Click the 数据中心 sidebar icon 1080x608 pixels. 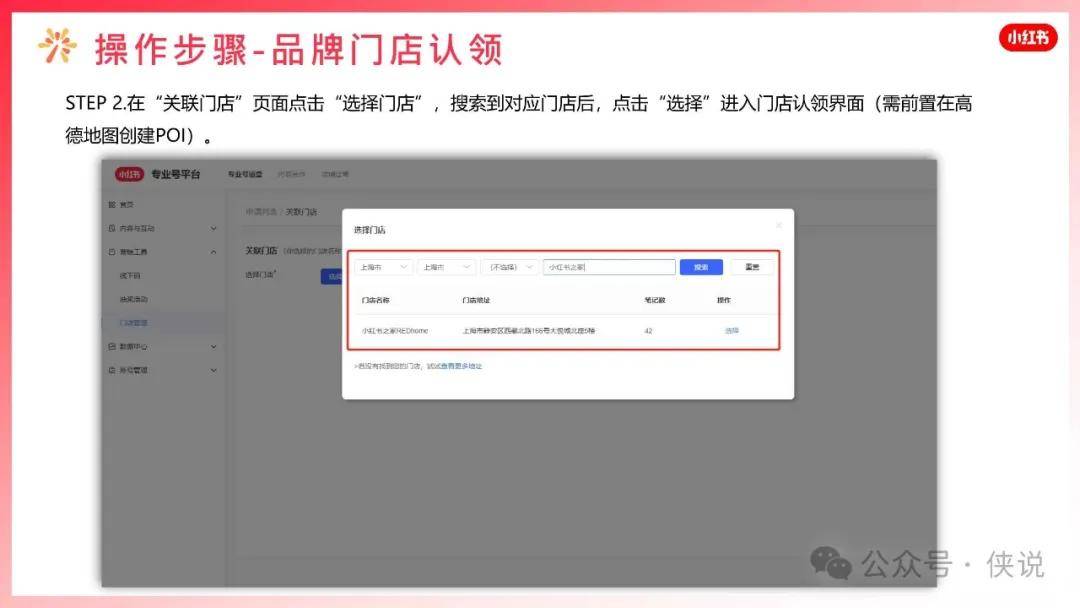(x=112, y=346)
